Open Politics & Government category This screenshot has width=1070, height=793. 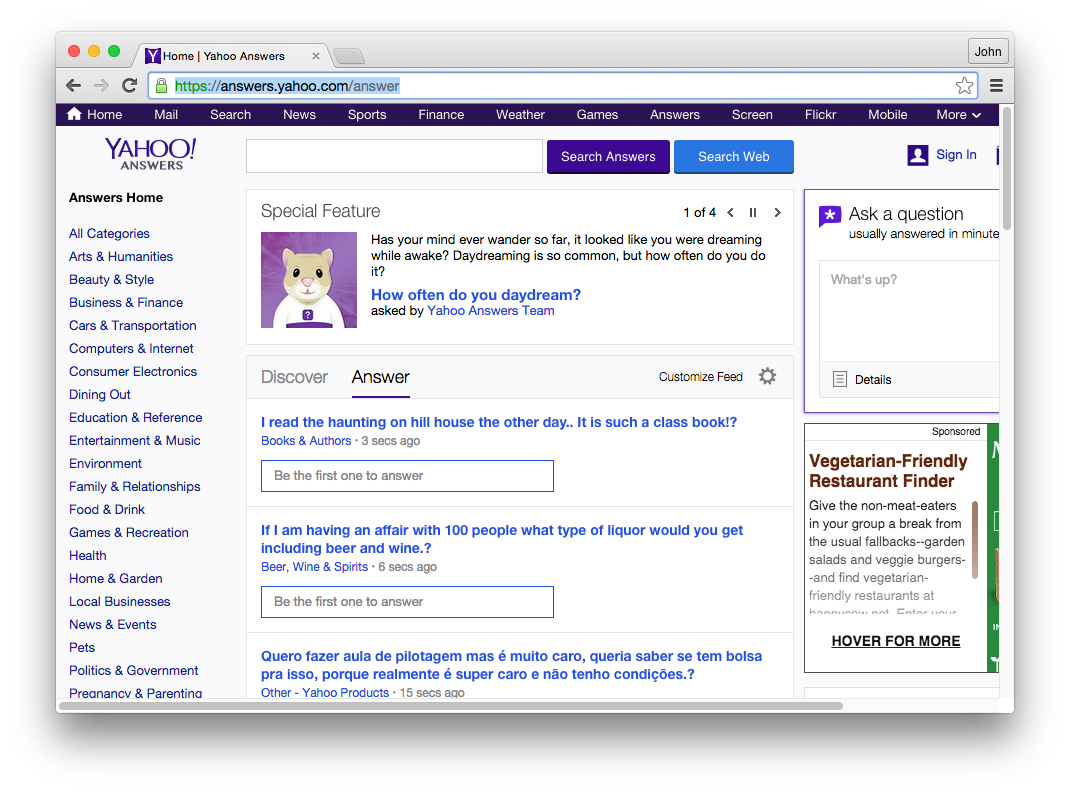[134, 671]
